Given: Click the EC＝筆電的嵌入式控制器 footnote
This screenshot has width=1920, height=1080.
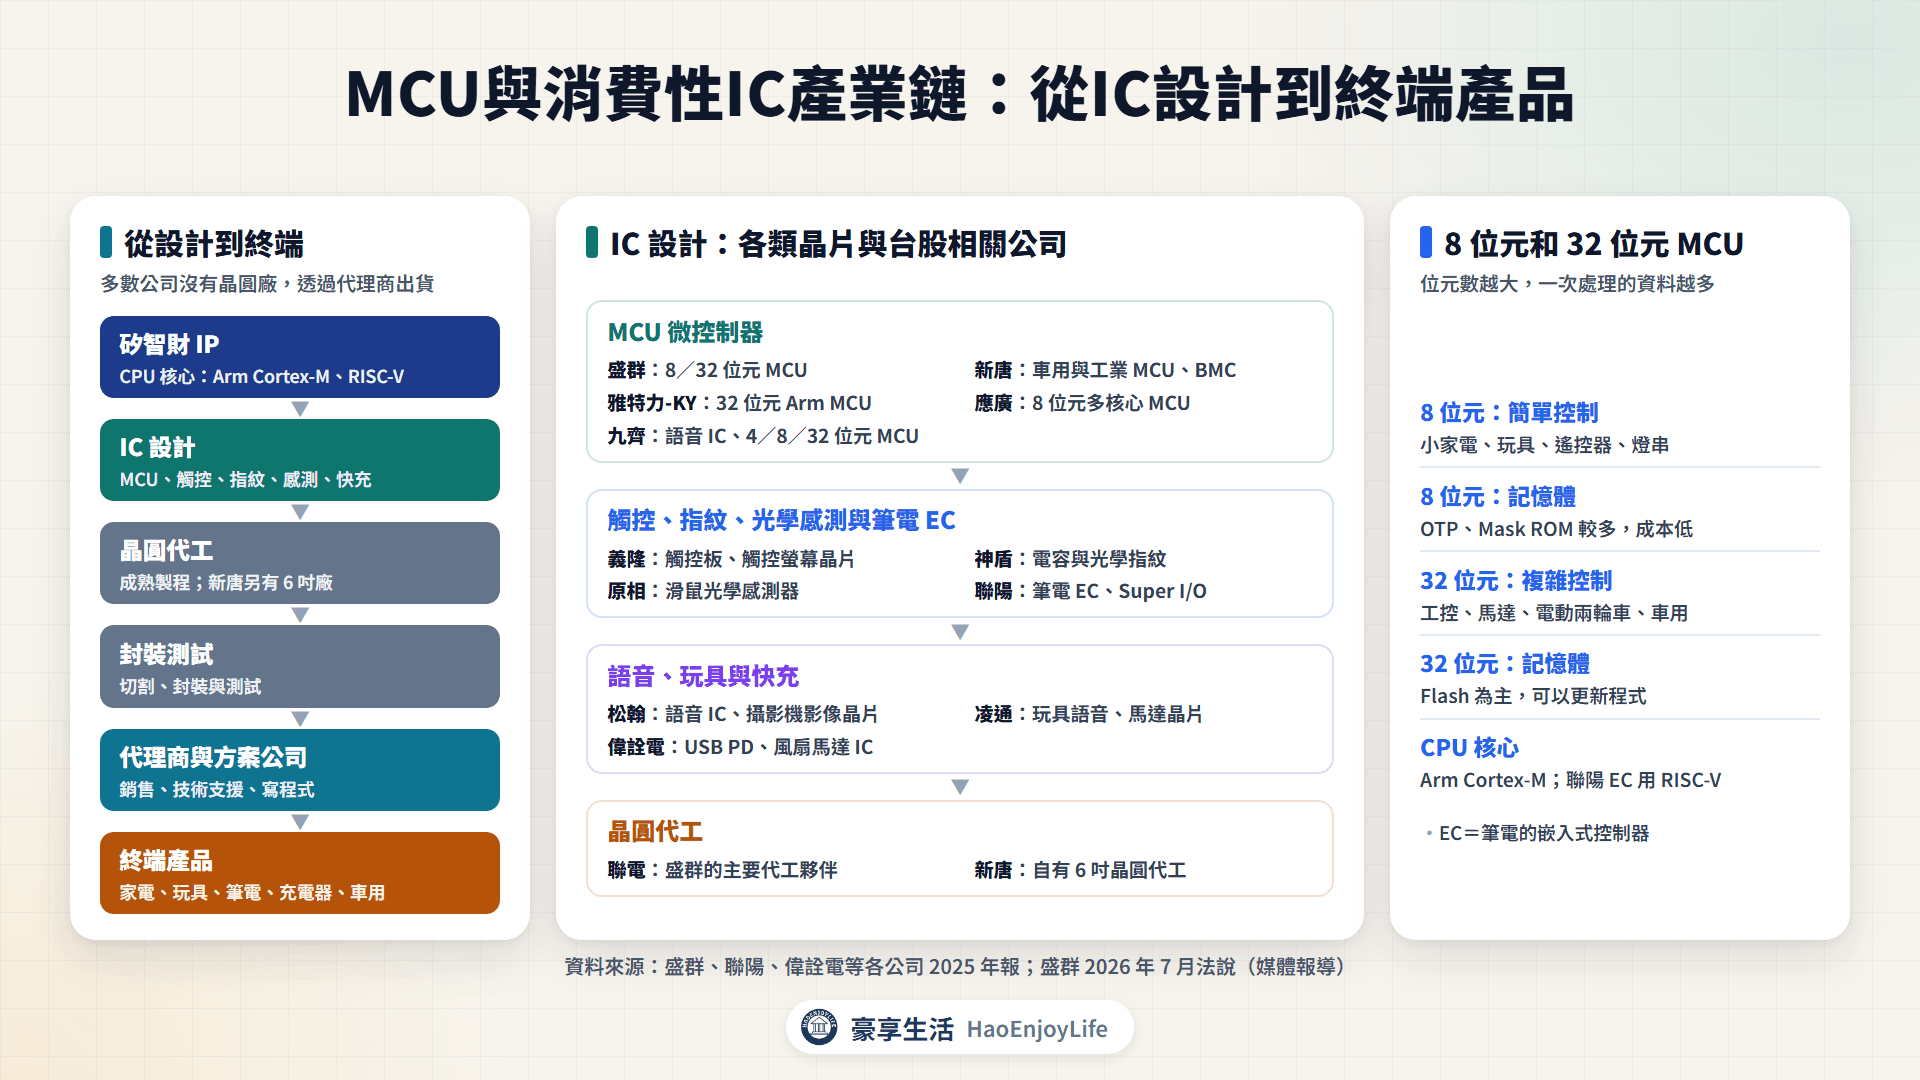Looking at the screenshot, I should 1543,833.
